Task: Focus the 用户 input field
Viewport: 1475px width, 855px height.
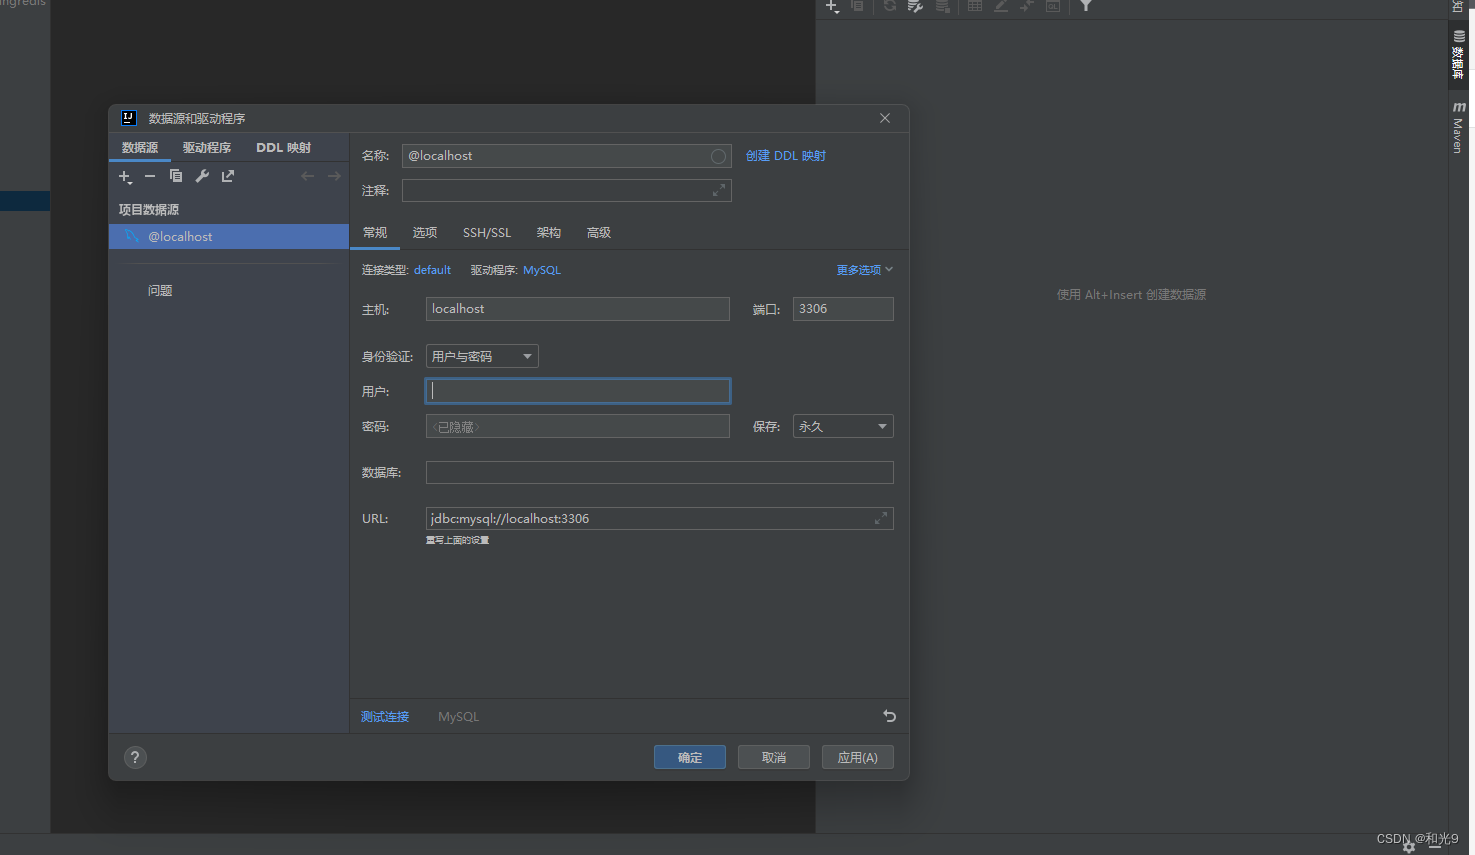Action: 578,391
